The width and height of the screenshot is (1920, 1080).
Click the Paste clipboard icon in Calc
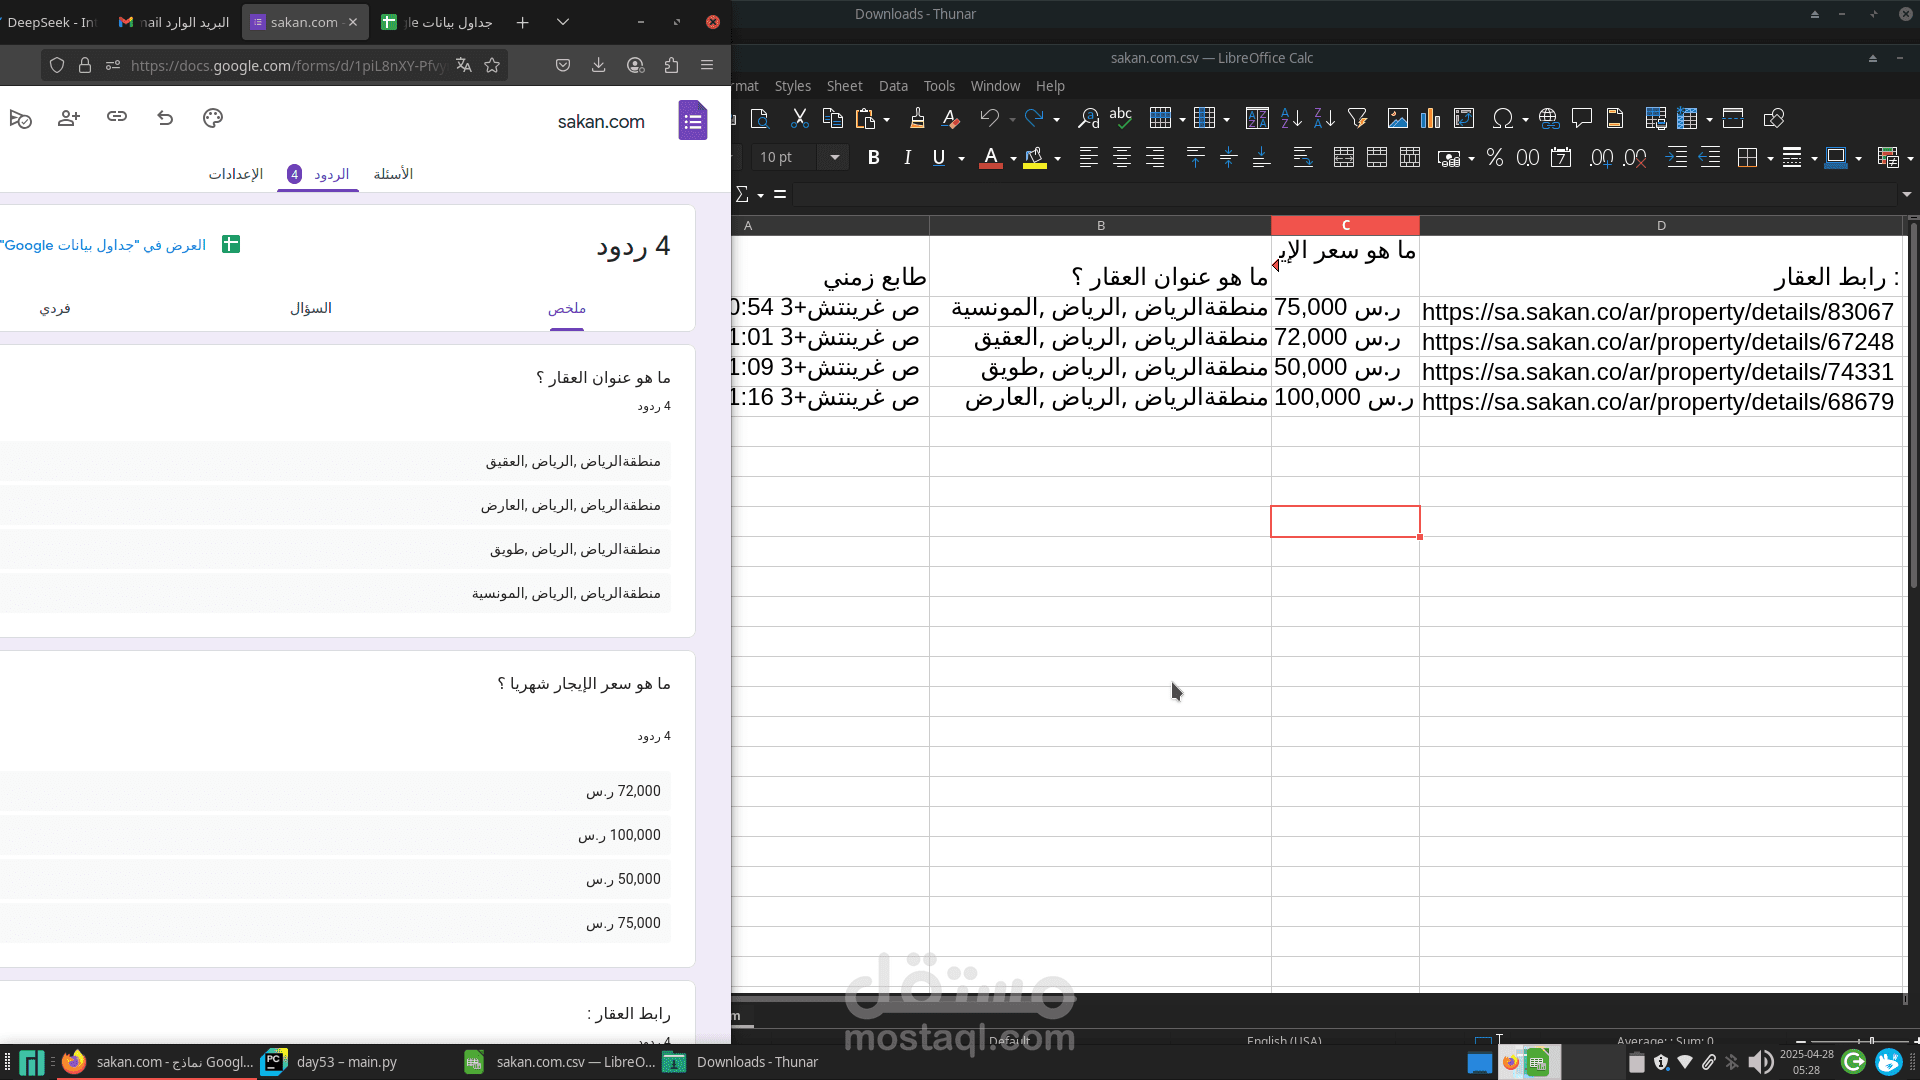(866, 119)
